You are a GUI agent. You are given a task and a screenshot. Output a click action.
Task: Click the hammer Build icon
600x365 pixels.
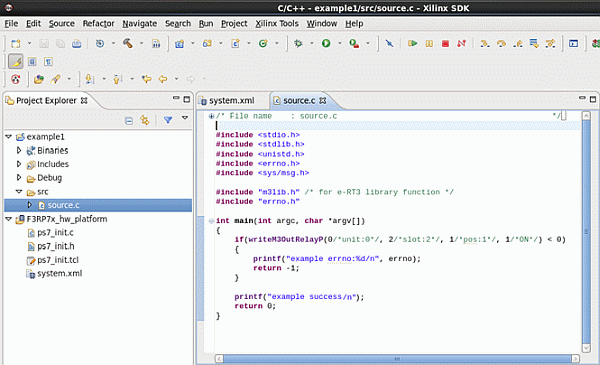(128, 43)
